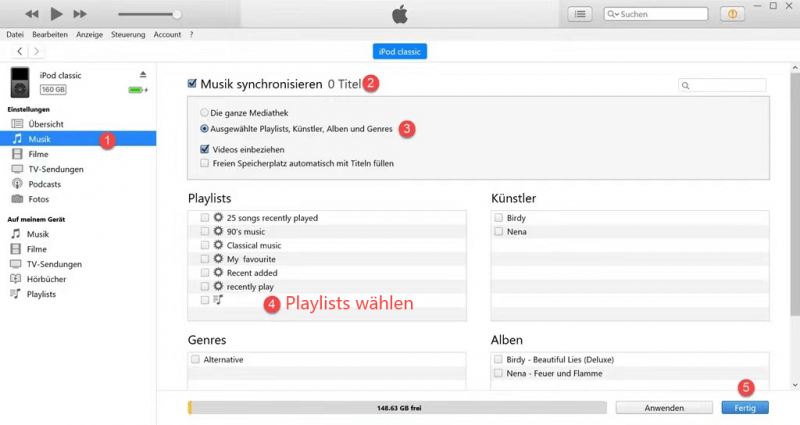This screenshot has width=800, height=425.
Task: Click the volume slider knob
Action: pos(177,14)
